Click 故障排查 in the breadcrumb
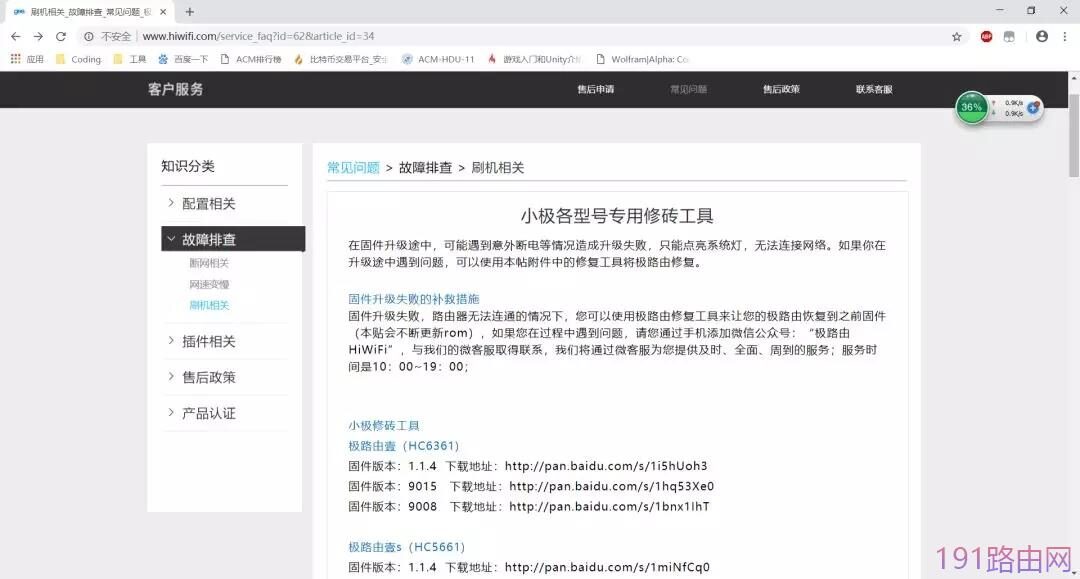 point(425,168)
